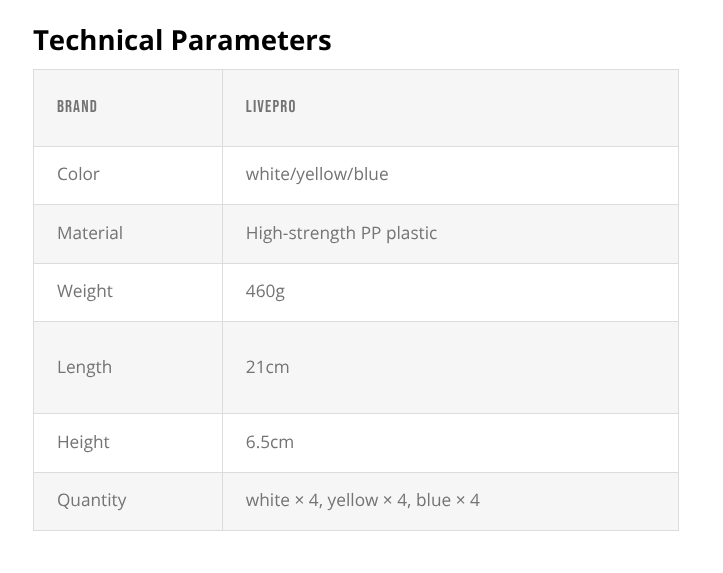Select the Quantity row label

tap(92, 500)
